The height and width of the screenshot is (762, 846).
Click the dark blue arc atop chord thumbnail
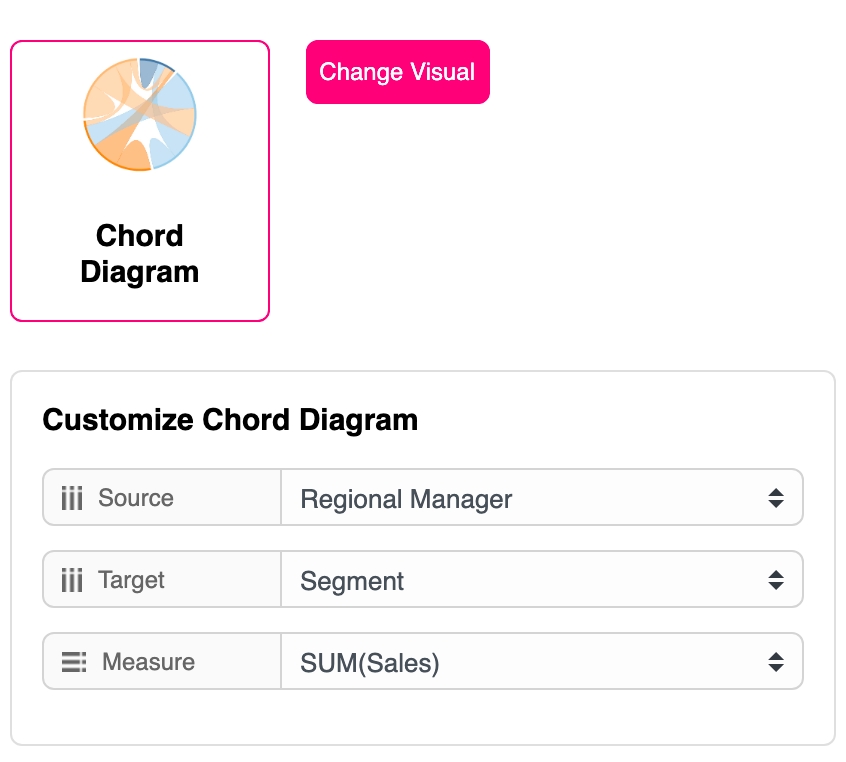click(152, 68)
